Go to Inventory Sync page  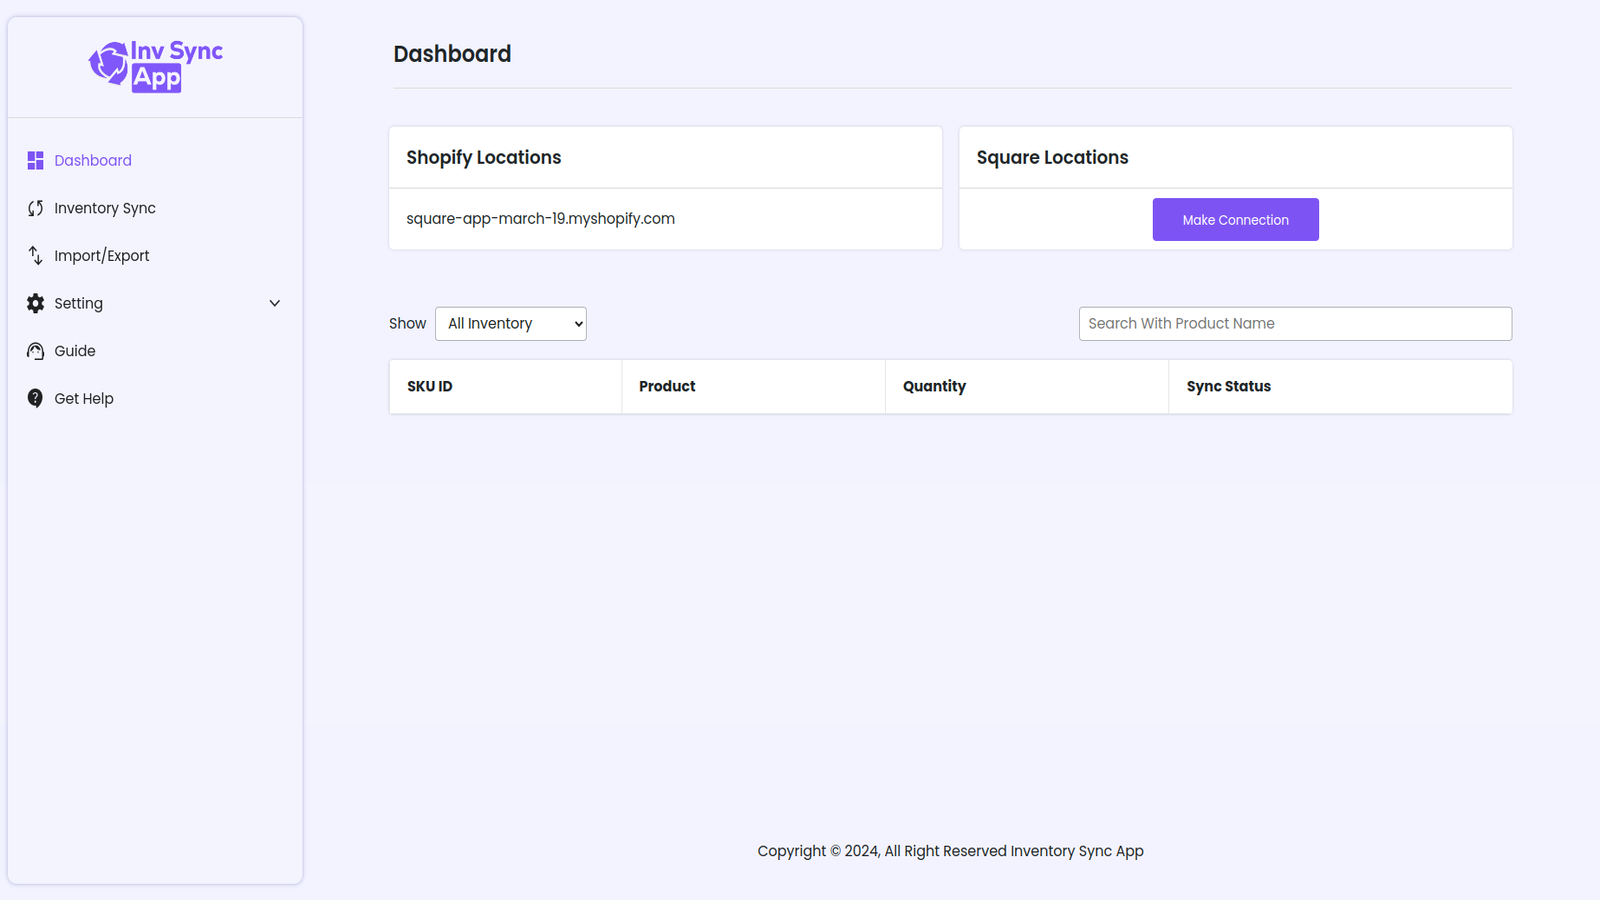(x=105, y=208)
